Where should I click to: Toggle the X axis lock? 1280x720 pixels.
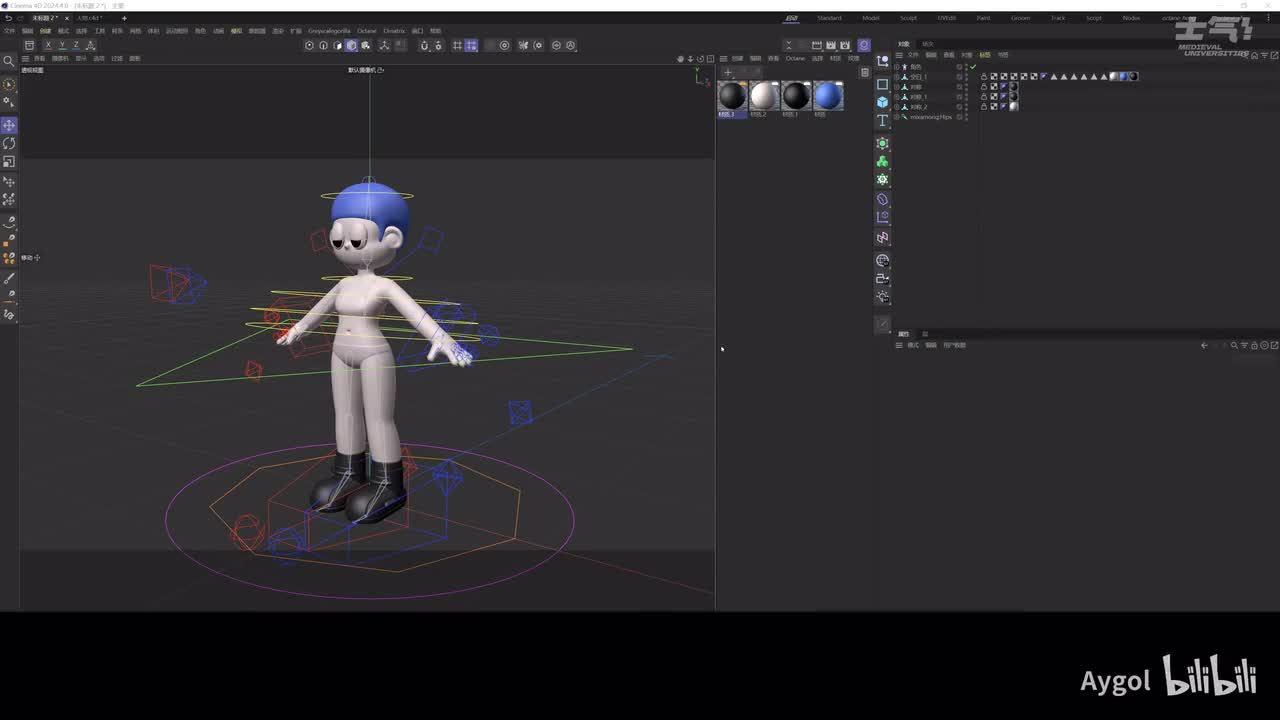[48, 45]
